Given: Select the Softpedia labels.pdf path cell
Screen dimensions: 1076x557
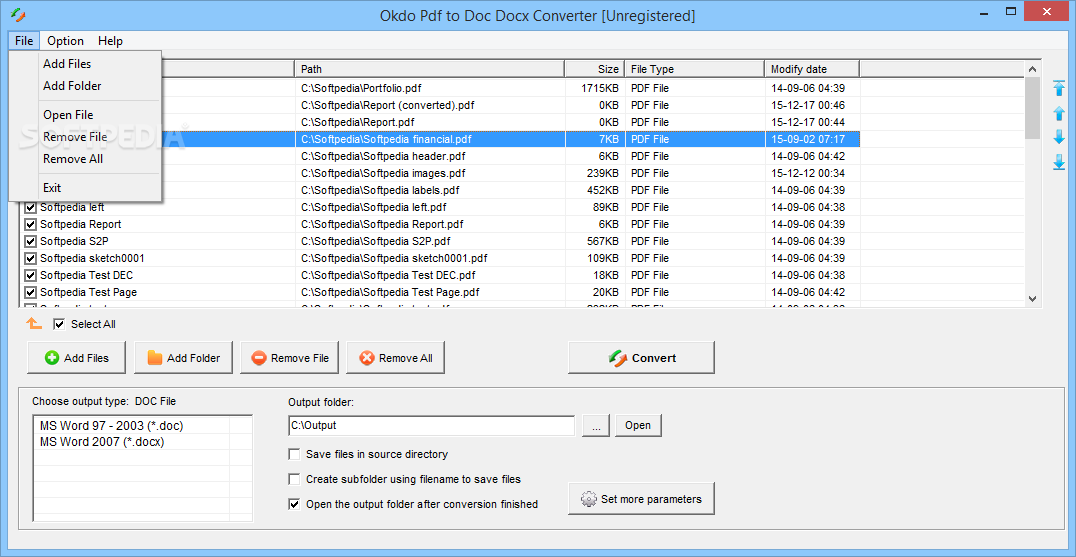Looking at the screenshot, I should click(x=430, y=190).
